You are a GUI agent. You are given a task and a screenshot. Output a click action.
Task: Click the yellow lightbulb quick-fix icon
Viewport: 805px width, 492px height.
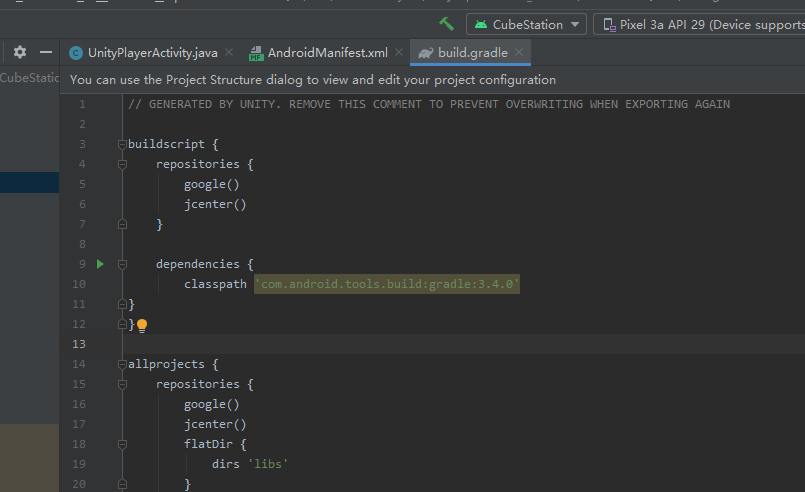click(x=142, y=325)
